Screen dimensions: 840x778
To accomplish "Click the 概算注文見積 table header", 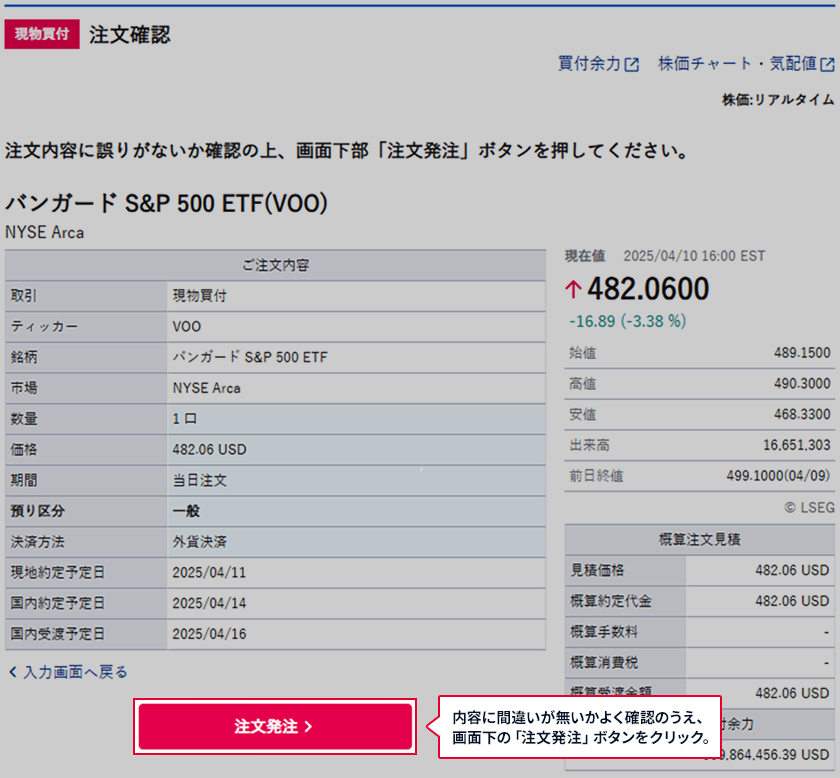I will coord(700,540).
